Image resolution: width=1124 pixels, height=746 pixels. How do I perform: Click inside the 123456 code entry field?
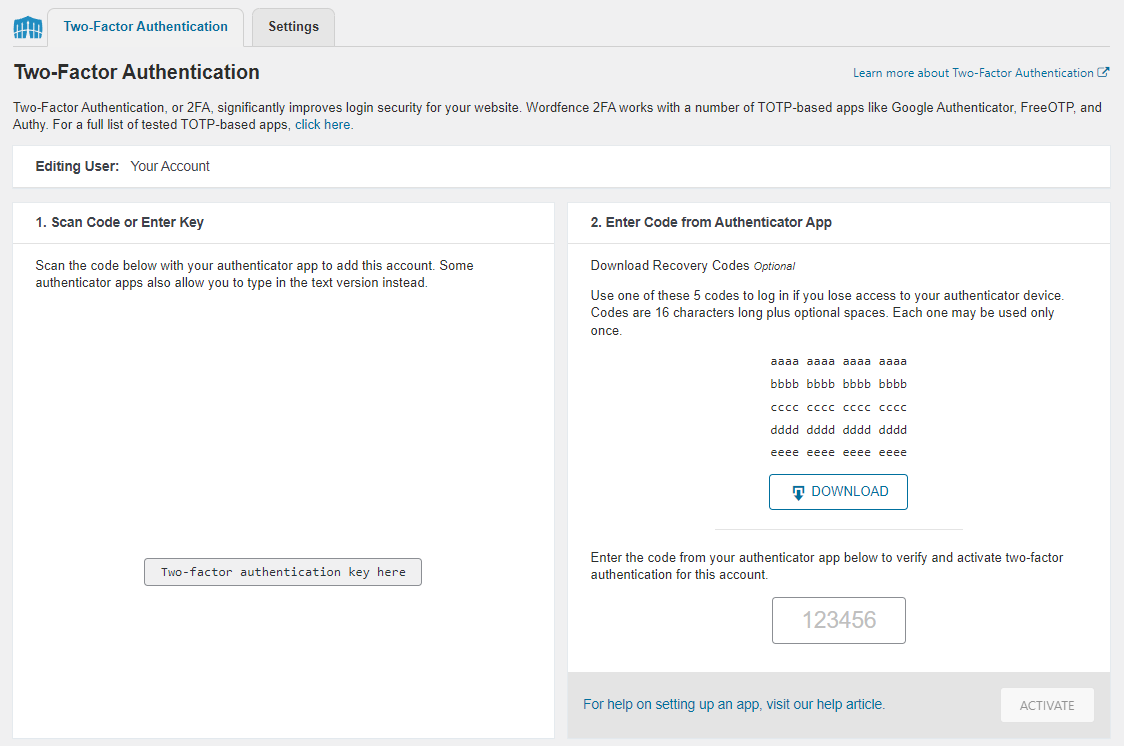(838, 620)
